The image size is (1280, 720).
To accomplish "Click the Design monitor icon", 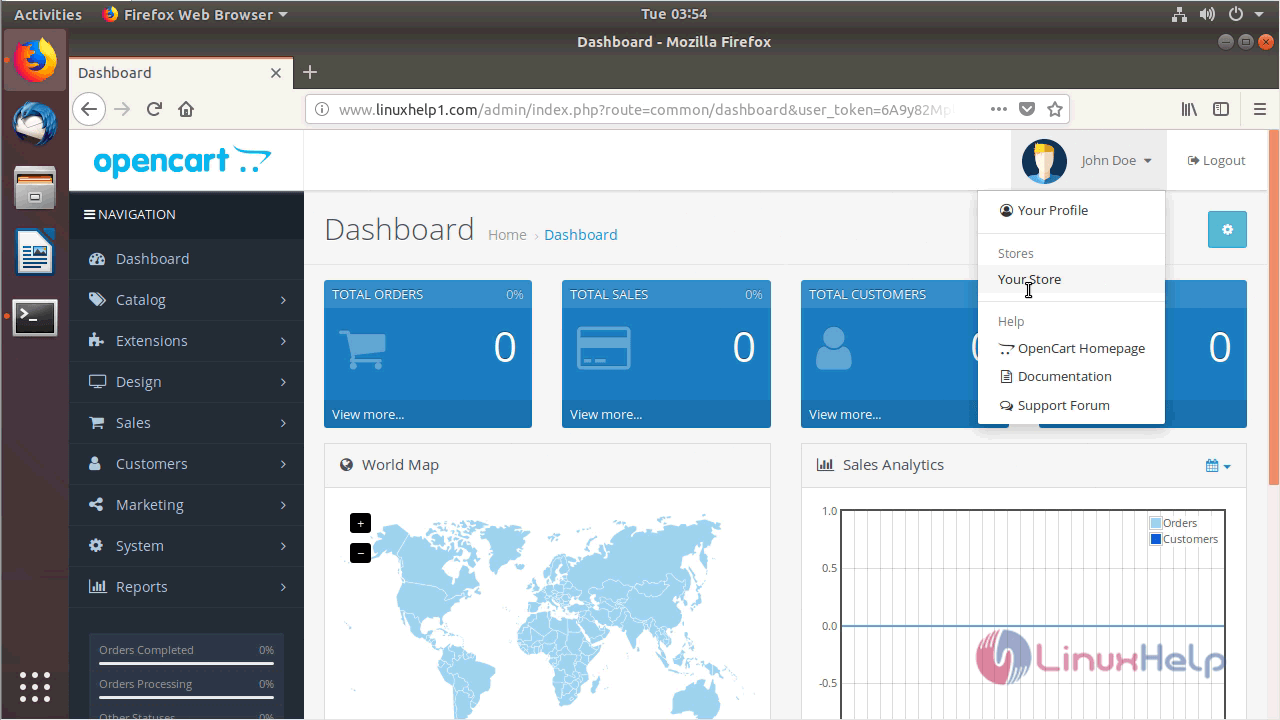I will (x=96, y=382).
